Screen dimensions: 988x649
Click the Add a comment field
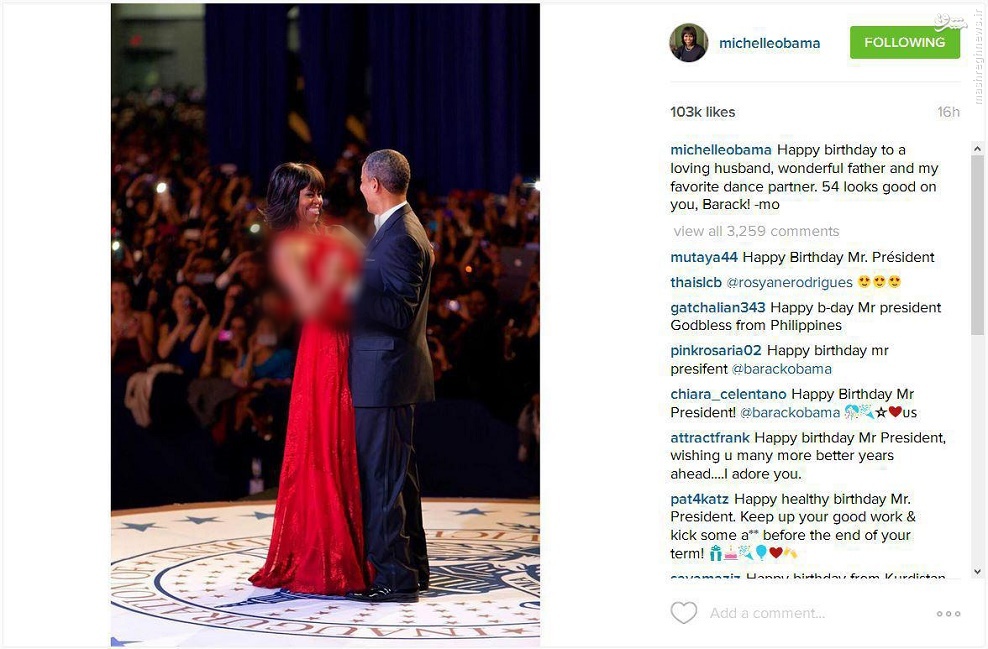click(815, 613)
